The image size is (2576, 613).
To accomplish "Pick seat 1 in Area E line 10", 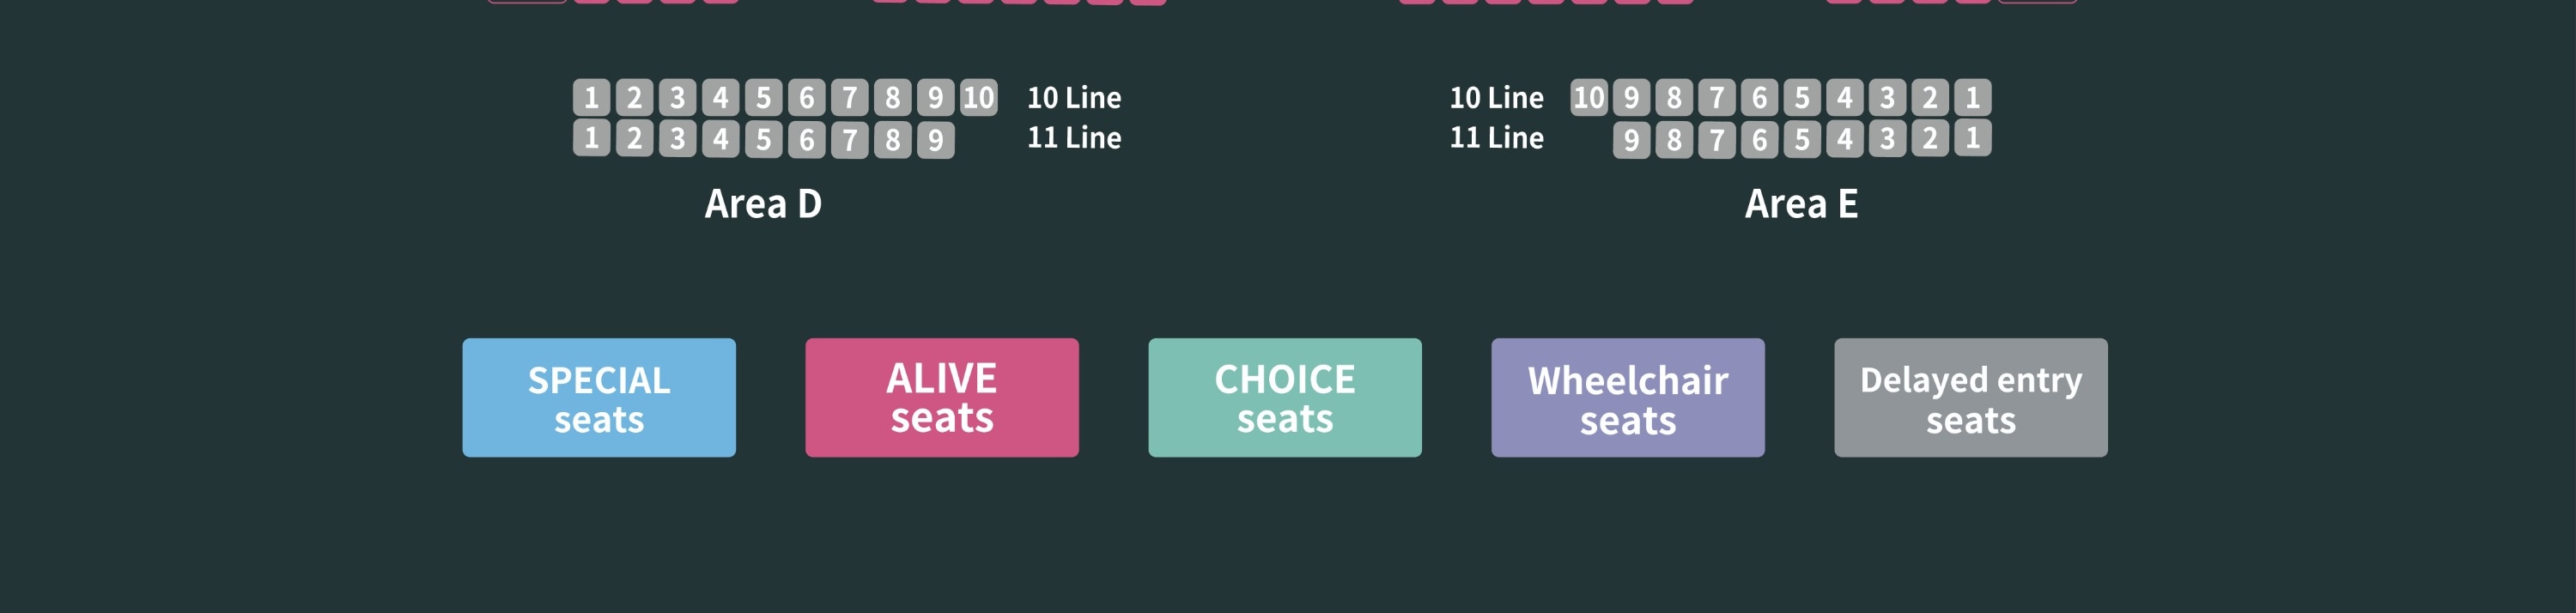I will click(x=1972, y=97).
